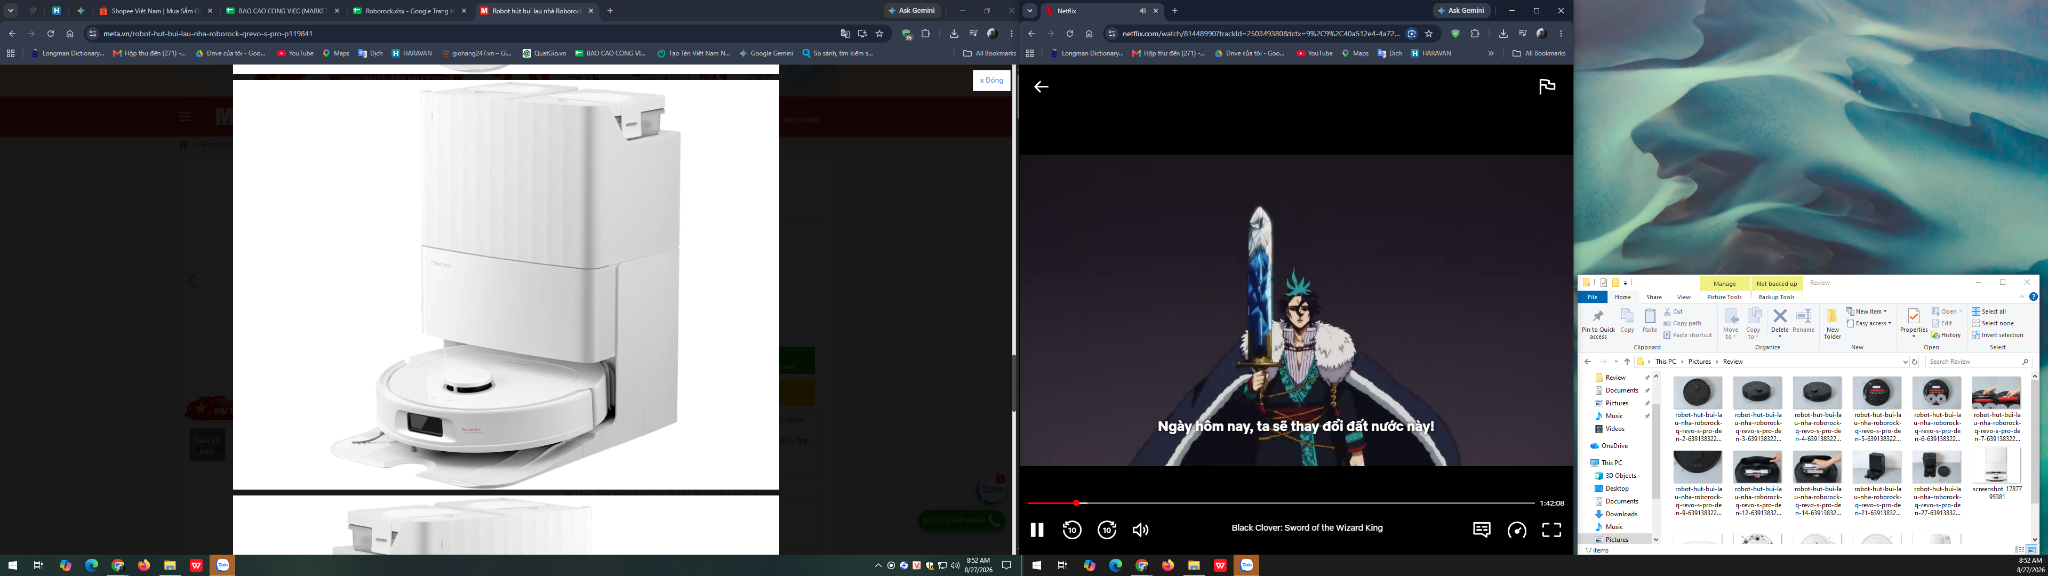Viewport: 2048px width, 576px height.
Task: Click Cut in Explorer clipboard group
Action: pyautogui.click(x=1674, y=311)
